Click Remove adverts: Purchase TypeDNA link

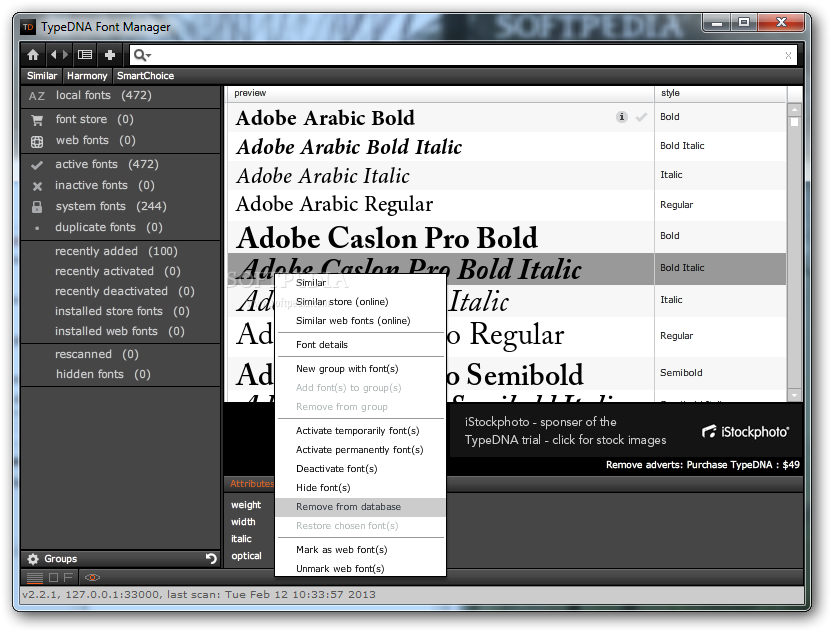coord(703,465)
